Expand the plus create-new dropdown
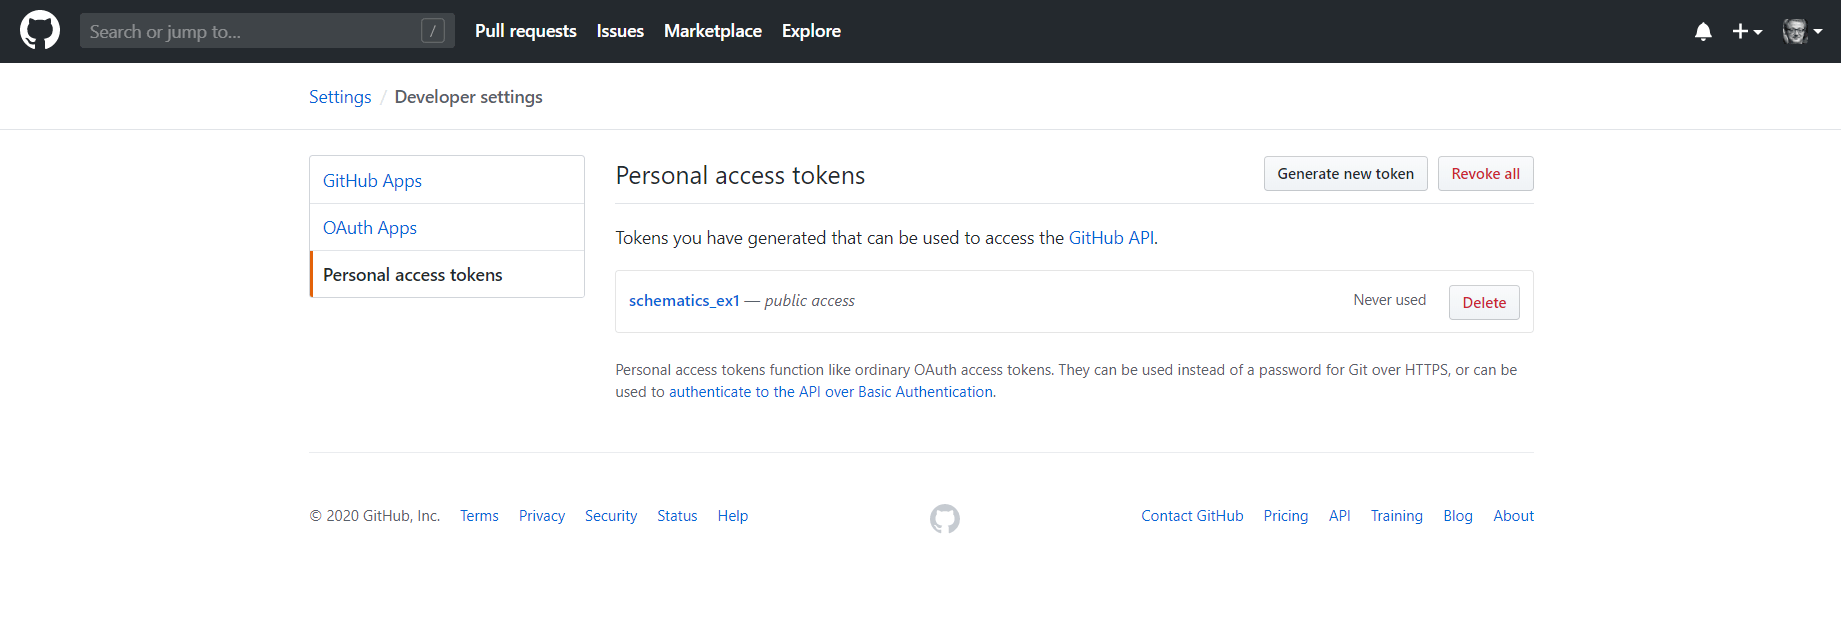This screenshot has width=1841, height=622. click(x=1746, y=32)
